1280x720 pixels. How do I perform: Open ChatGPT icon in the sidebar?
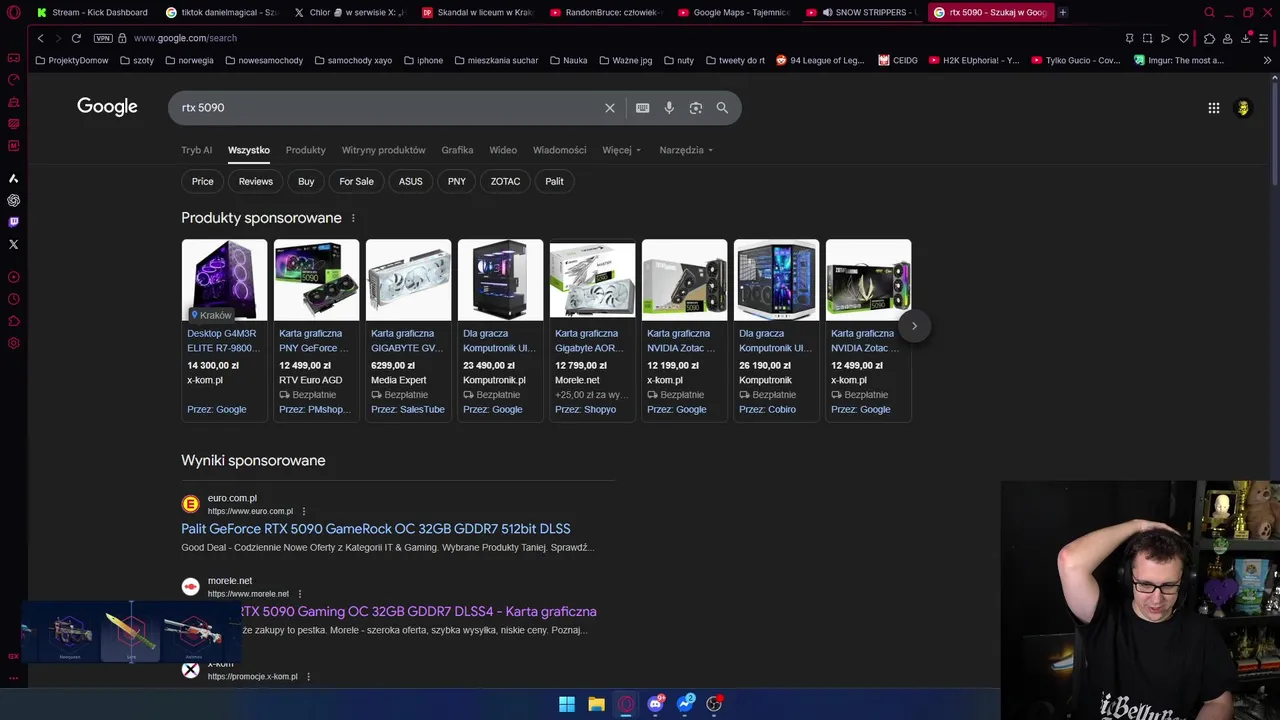[13, 200]
